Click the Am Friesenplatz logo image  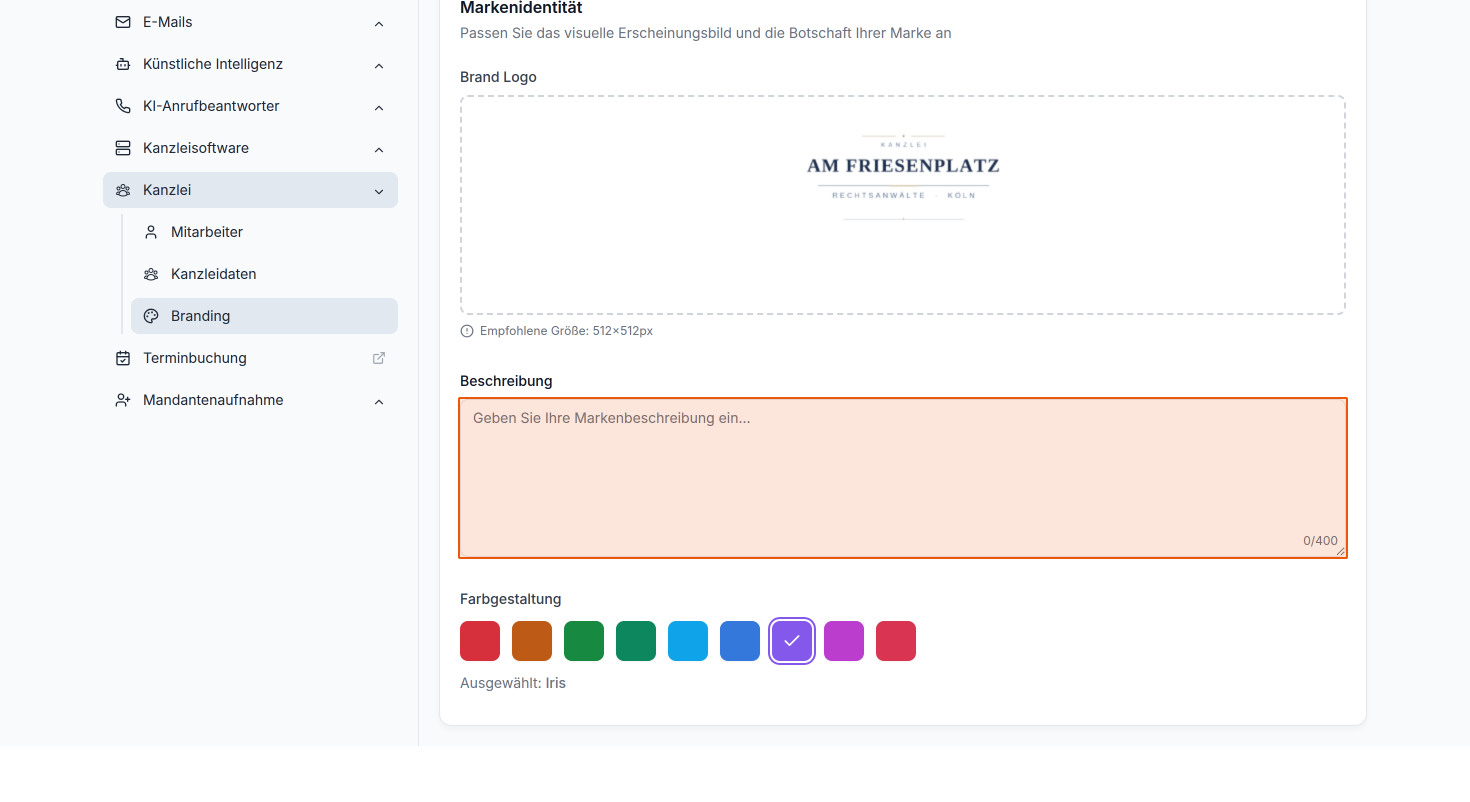903,177
